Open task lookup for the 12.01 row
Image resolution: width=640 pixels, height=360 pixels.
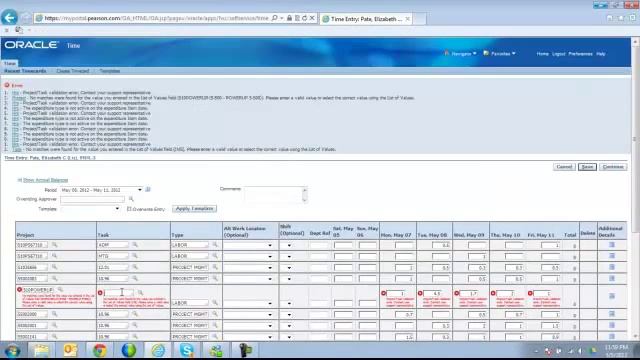click(x=135, y=267)
